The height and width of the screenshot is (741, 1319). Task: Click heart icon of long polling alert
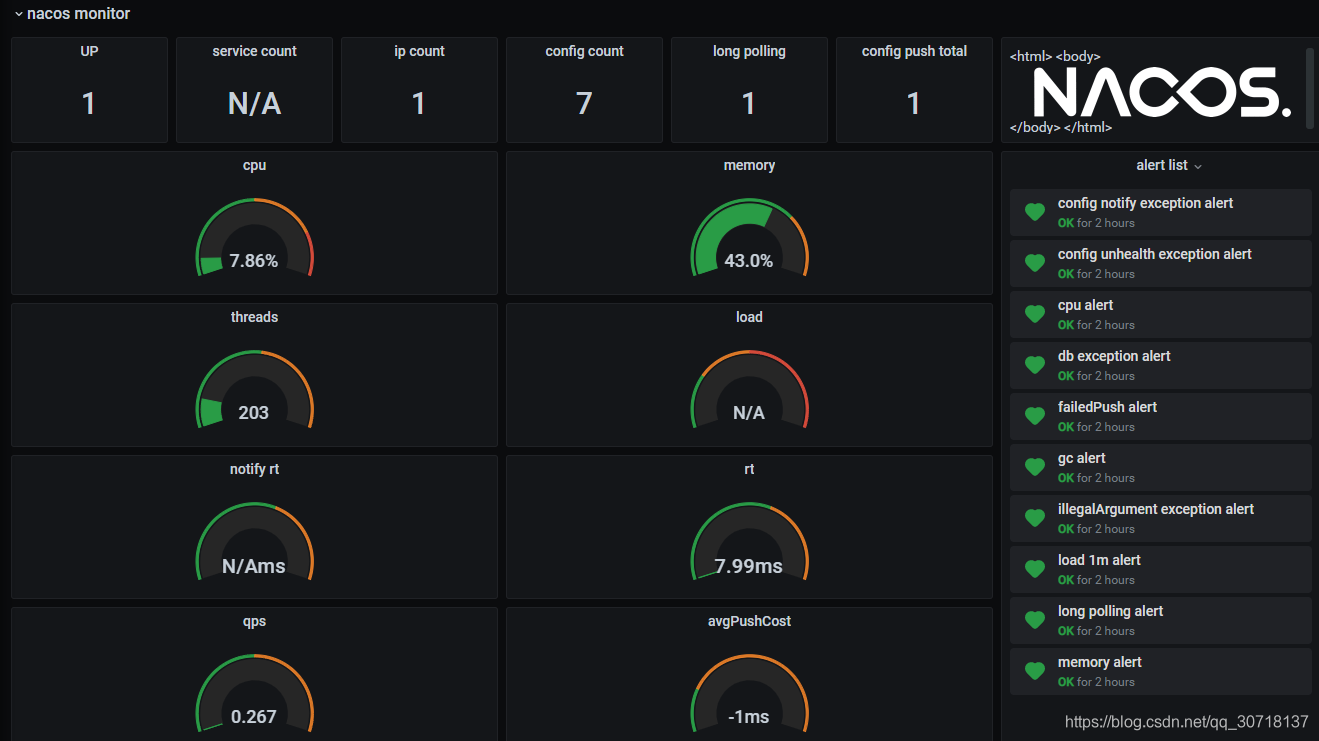click(1035, 620)
